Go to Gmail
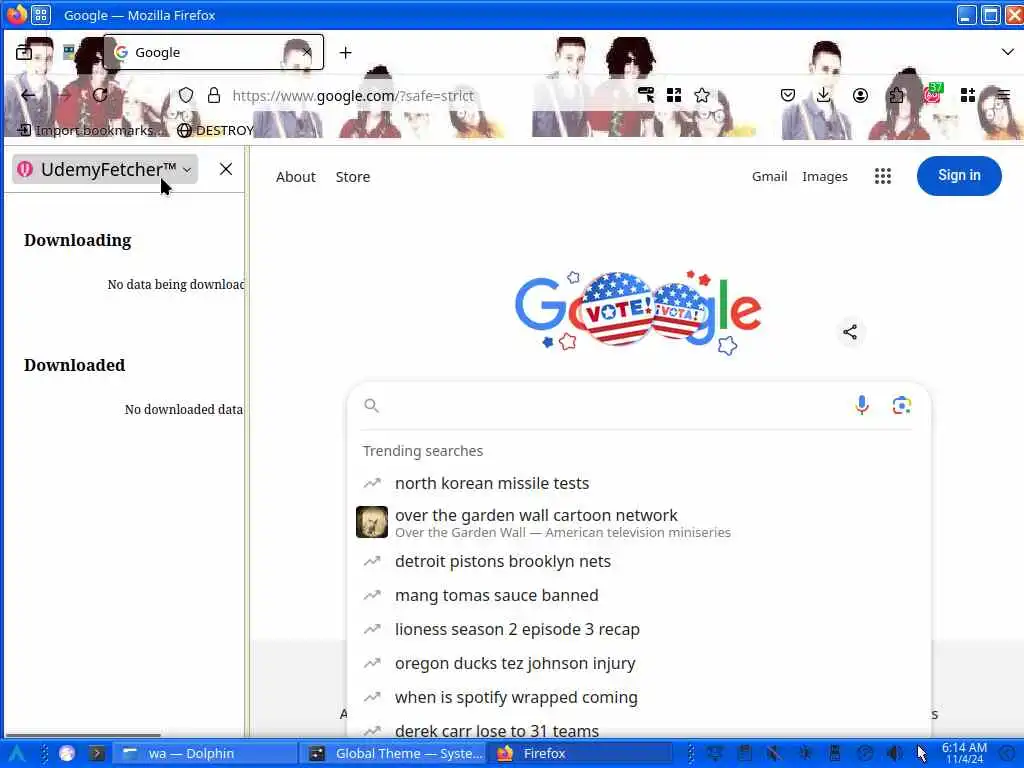Image resolution: width=1024 pixels, height=768 pixels. (x=769, y=176)
